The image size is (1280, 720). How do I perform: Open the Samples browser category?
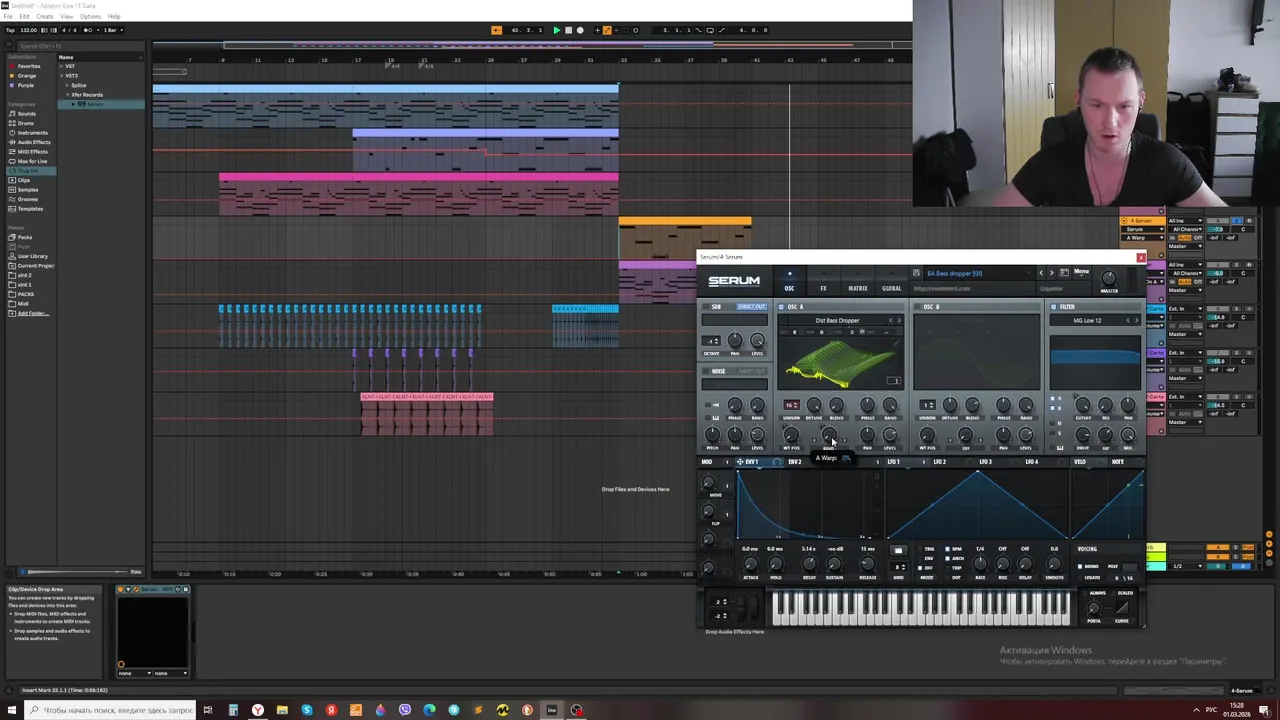click(25, 190)
